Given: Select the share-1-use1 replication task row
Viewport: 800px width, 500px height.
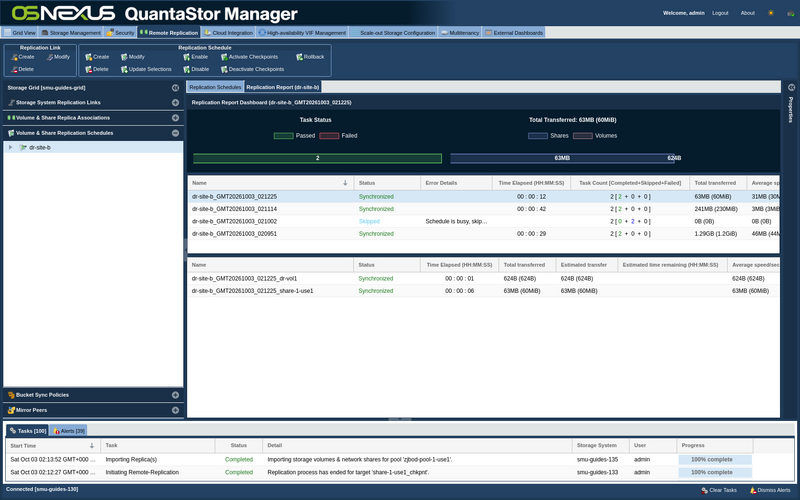Looking at the screenshot, I should pos(483,291).
